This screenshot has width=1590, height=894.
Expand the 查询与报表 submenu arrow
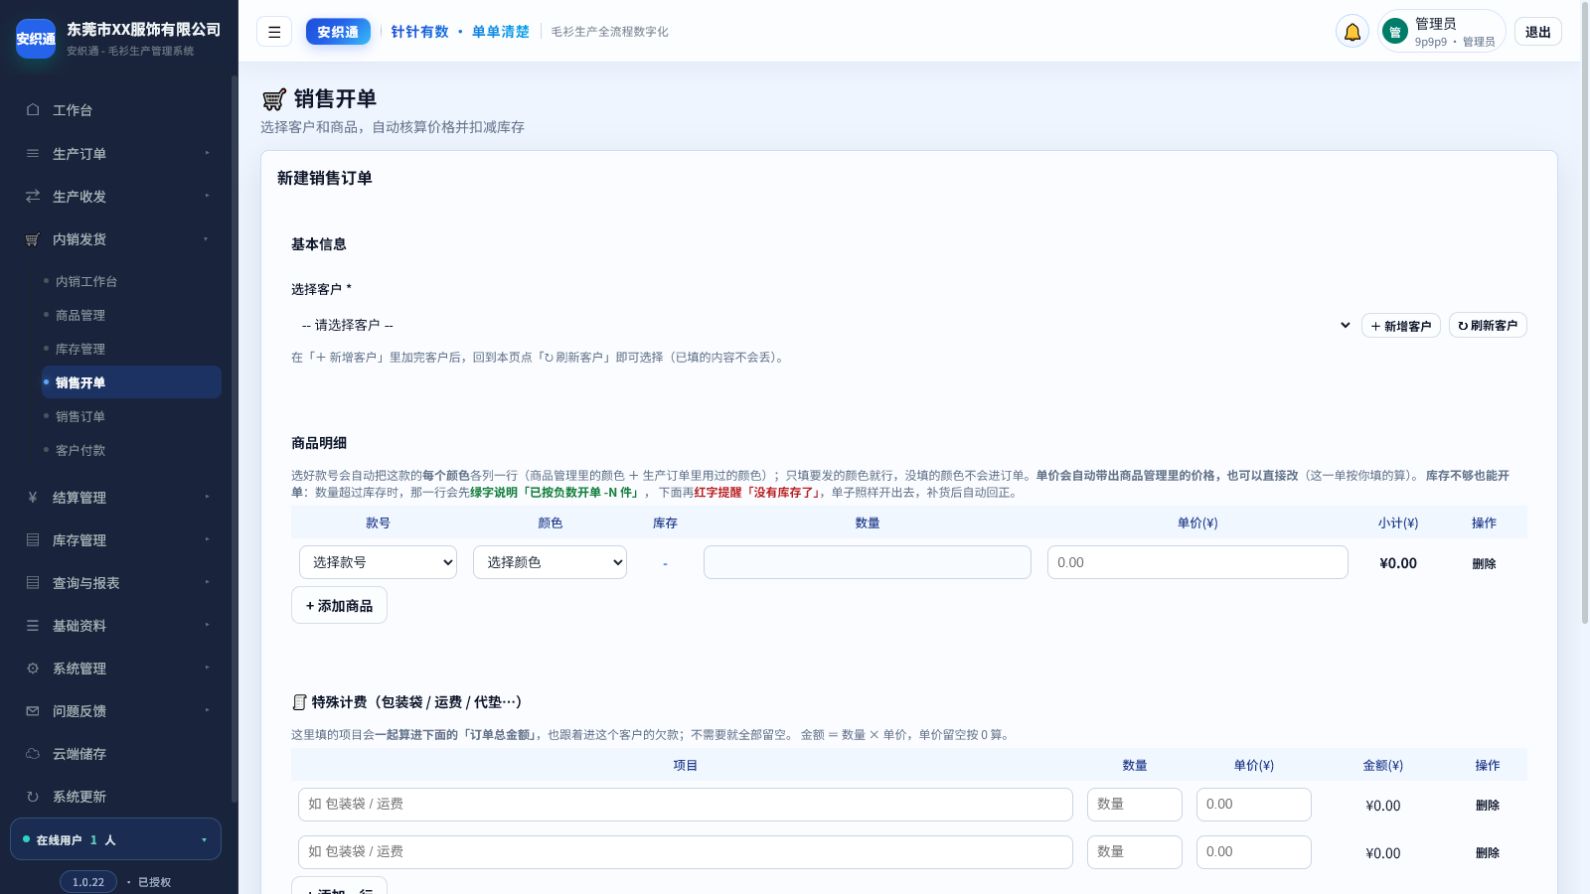tap(207, 582)
